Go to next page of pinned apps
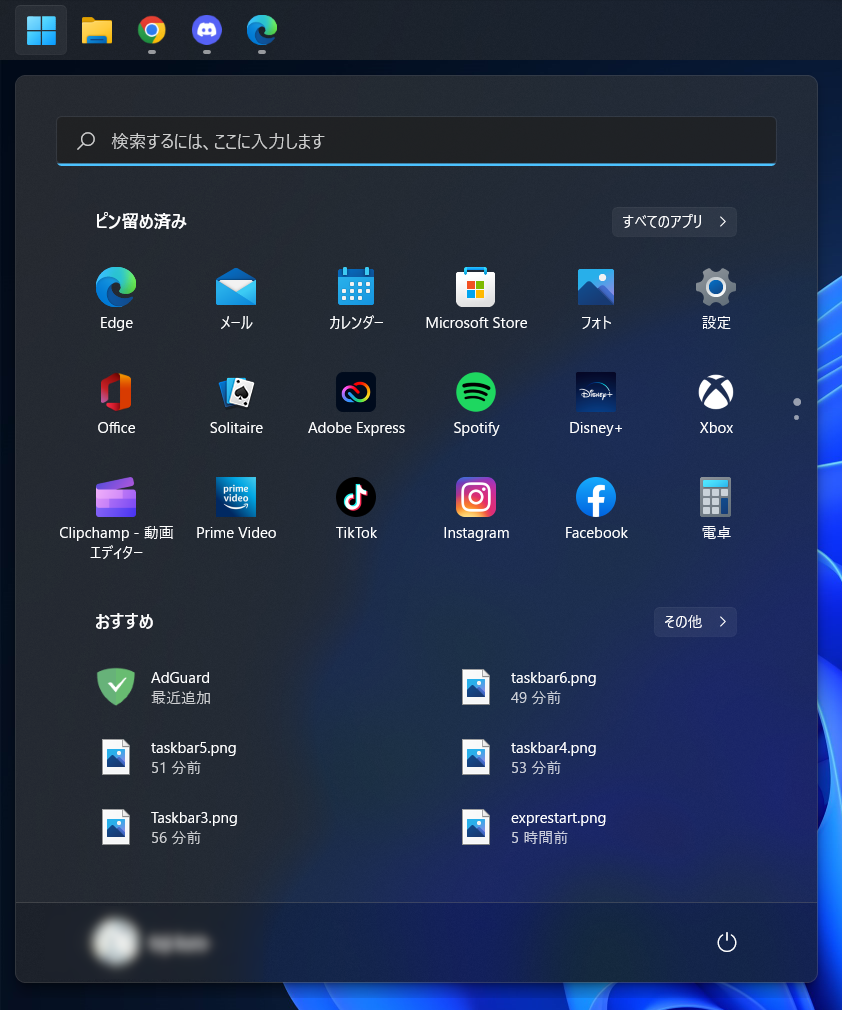 coord(797,417)
